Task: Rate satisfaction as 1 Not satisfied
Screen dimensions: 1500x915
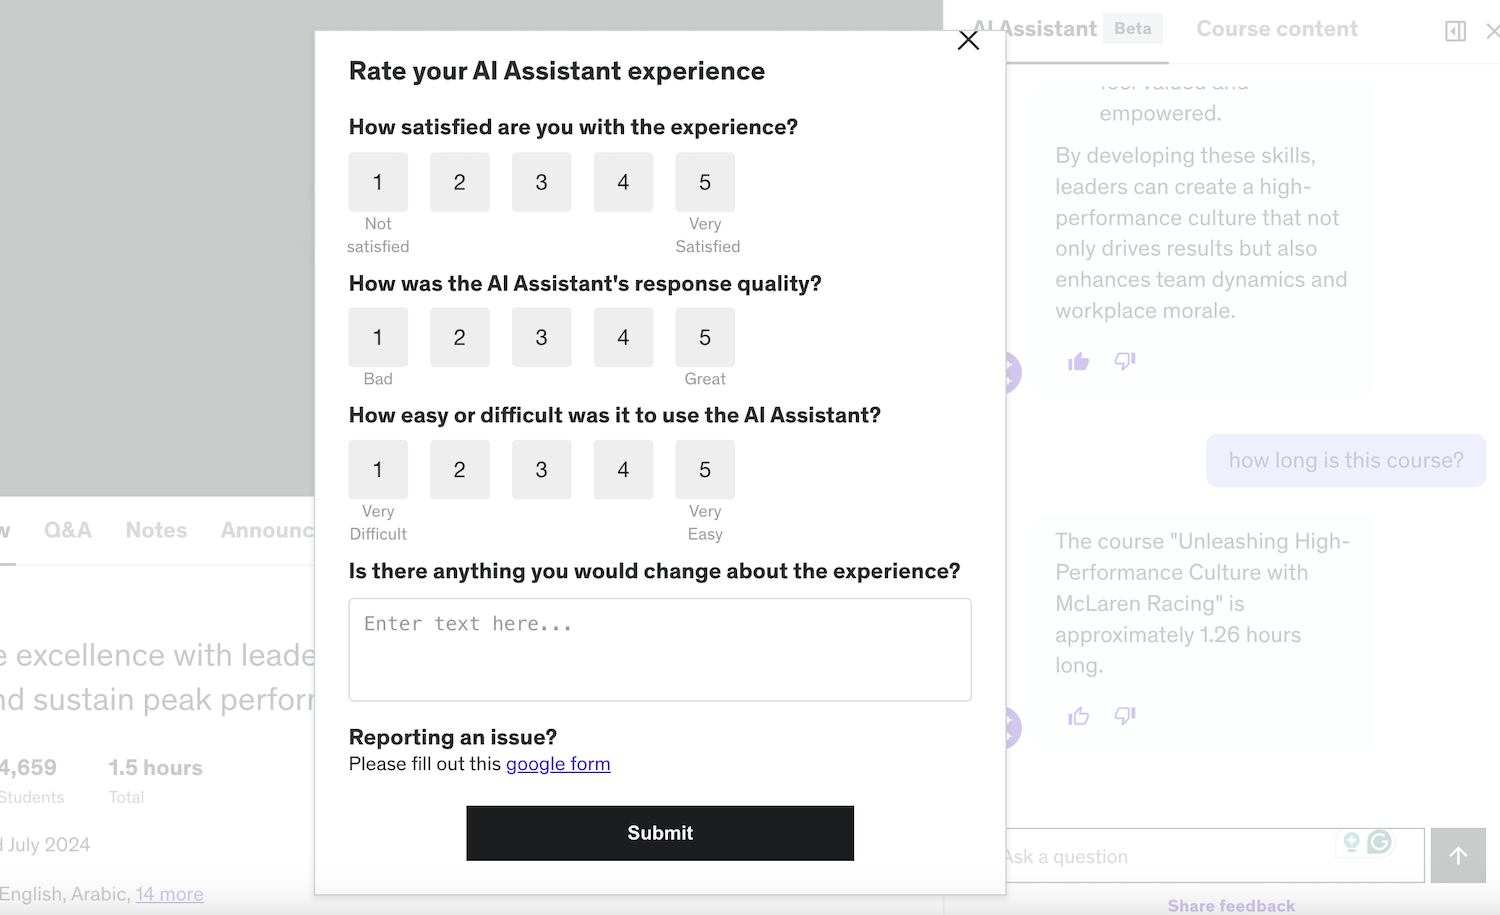Action: coord(378,182)
